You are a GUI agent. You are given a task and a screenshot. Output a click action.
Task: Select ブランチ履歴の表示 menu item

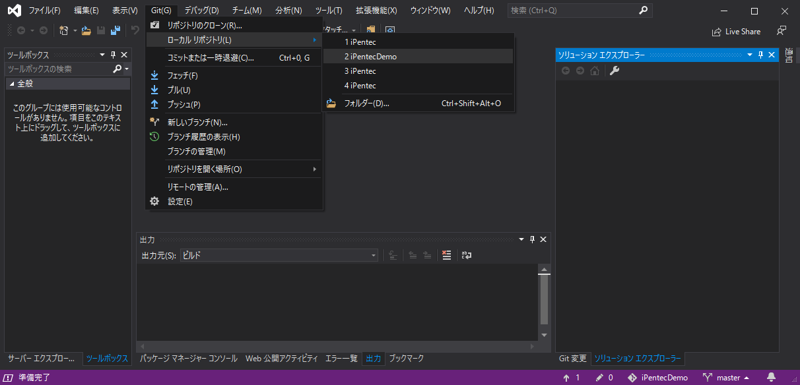coord(234,137)
